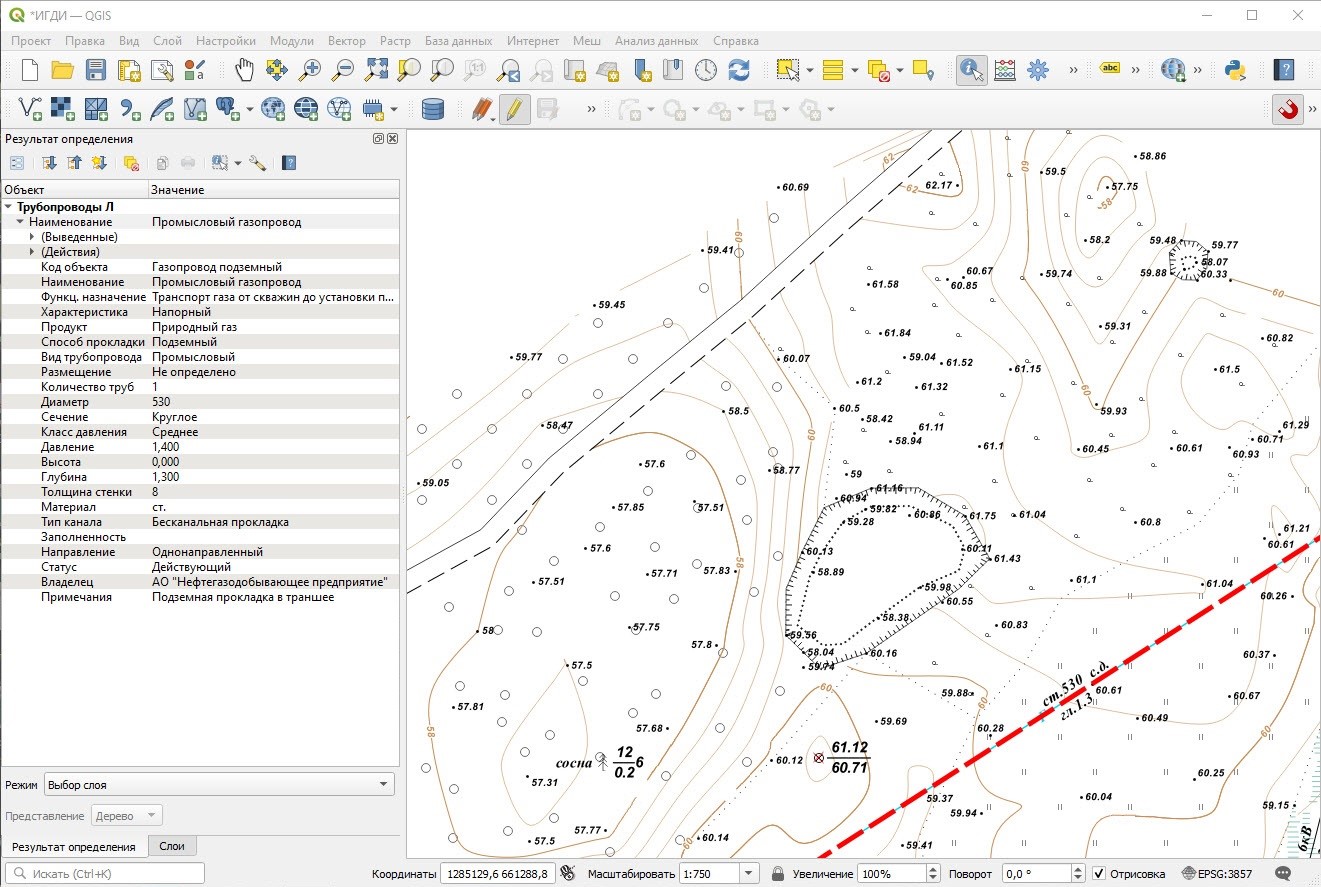Click the Искать (Ctrl+K) search box
This screenshot has height=887, width=1321.
click(104, 874)
